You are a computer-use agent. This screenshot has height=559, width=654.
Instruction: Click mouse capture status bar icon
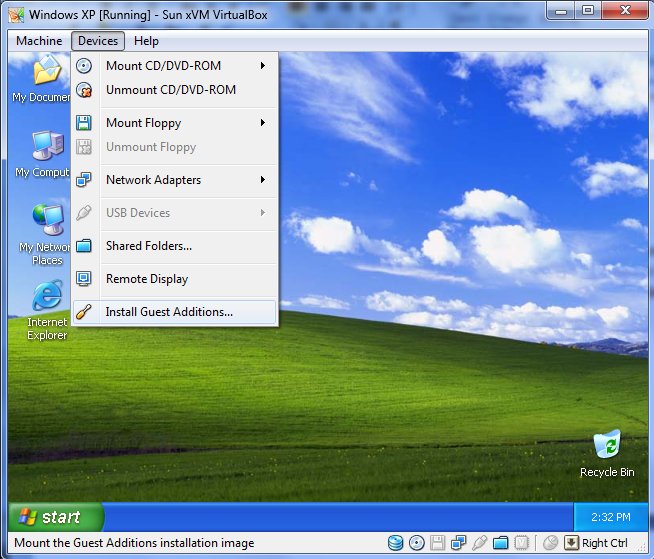coord(551,543)
